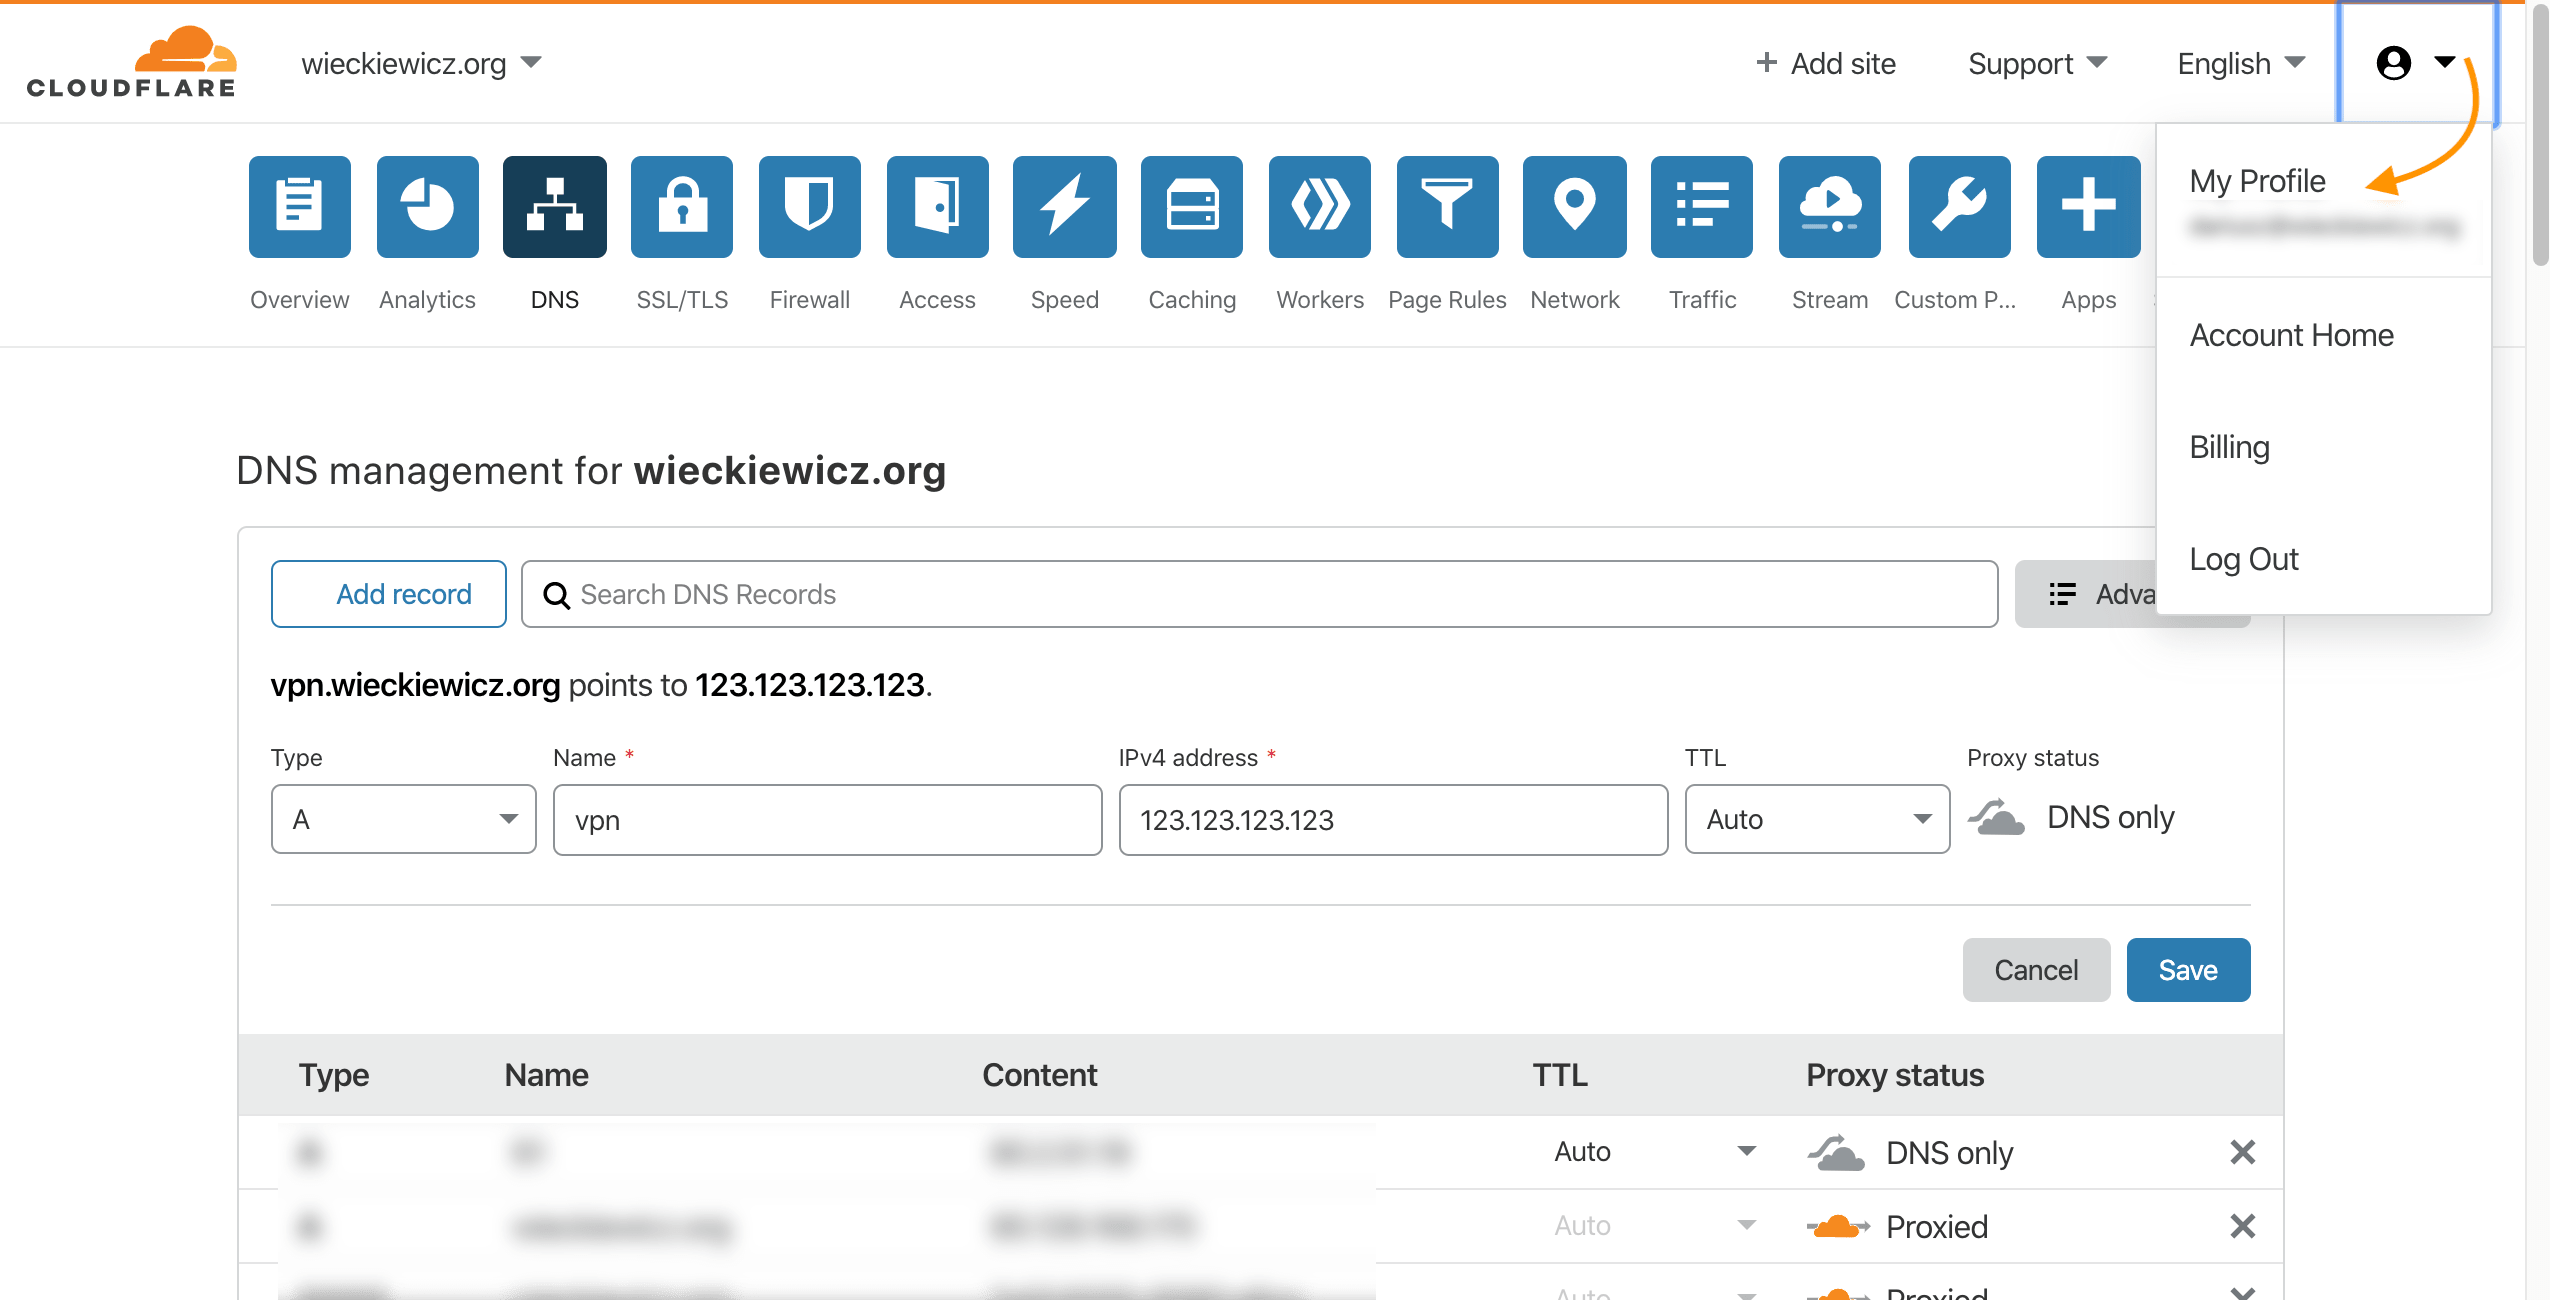Click the Advanced button
The height and width of the screenshot is (1300, 2550).
(2085, 594)
